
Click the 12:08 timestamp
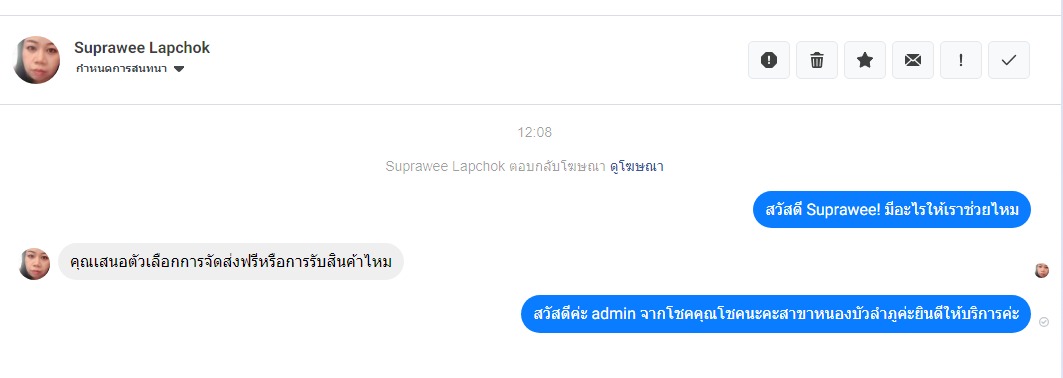[535, 133]
